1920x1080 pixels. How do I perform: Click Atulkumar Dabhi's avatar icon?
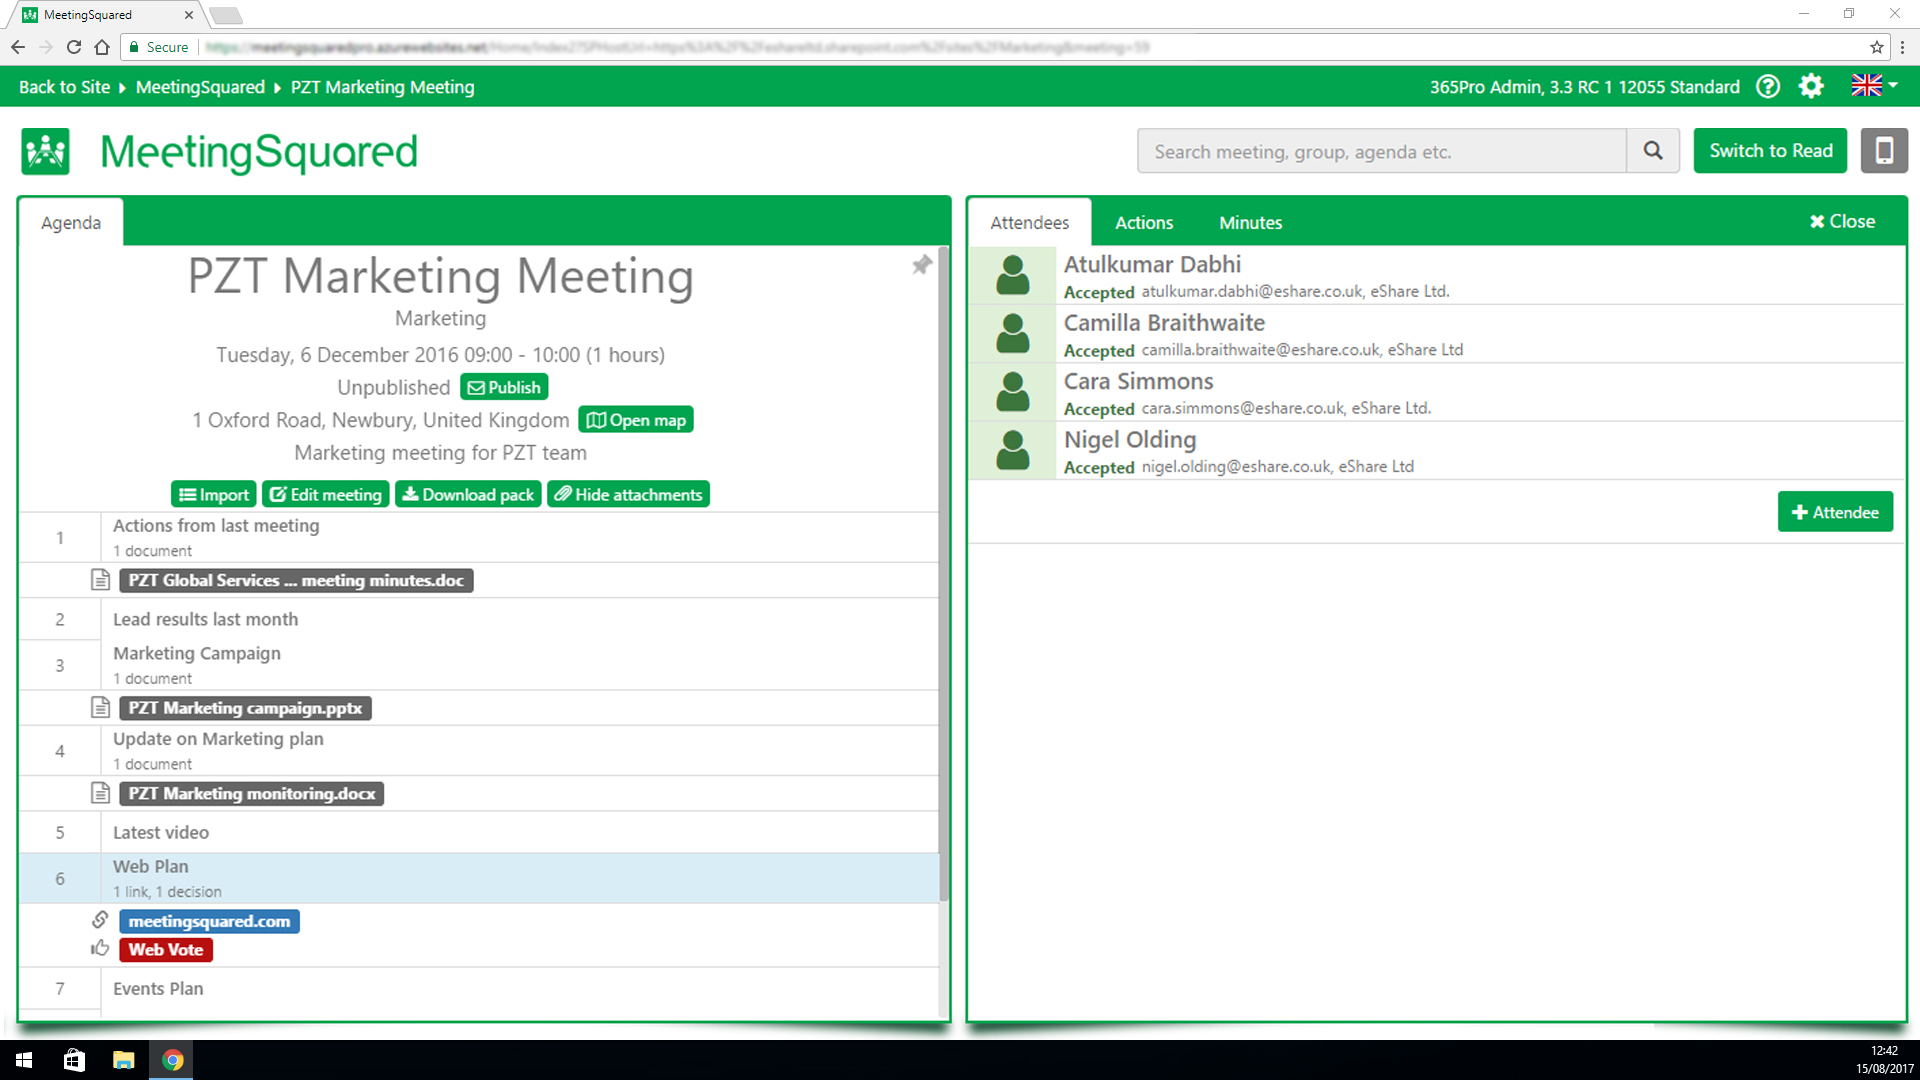click(1012, 275)
